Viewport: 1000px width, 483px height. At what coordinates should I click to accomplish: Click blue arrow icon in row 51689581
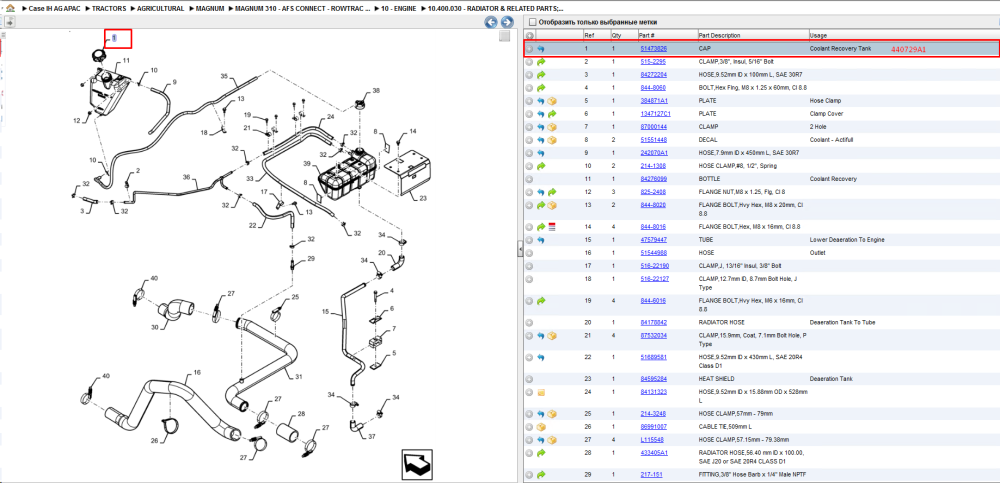(x=541, y=357)
